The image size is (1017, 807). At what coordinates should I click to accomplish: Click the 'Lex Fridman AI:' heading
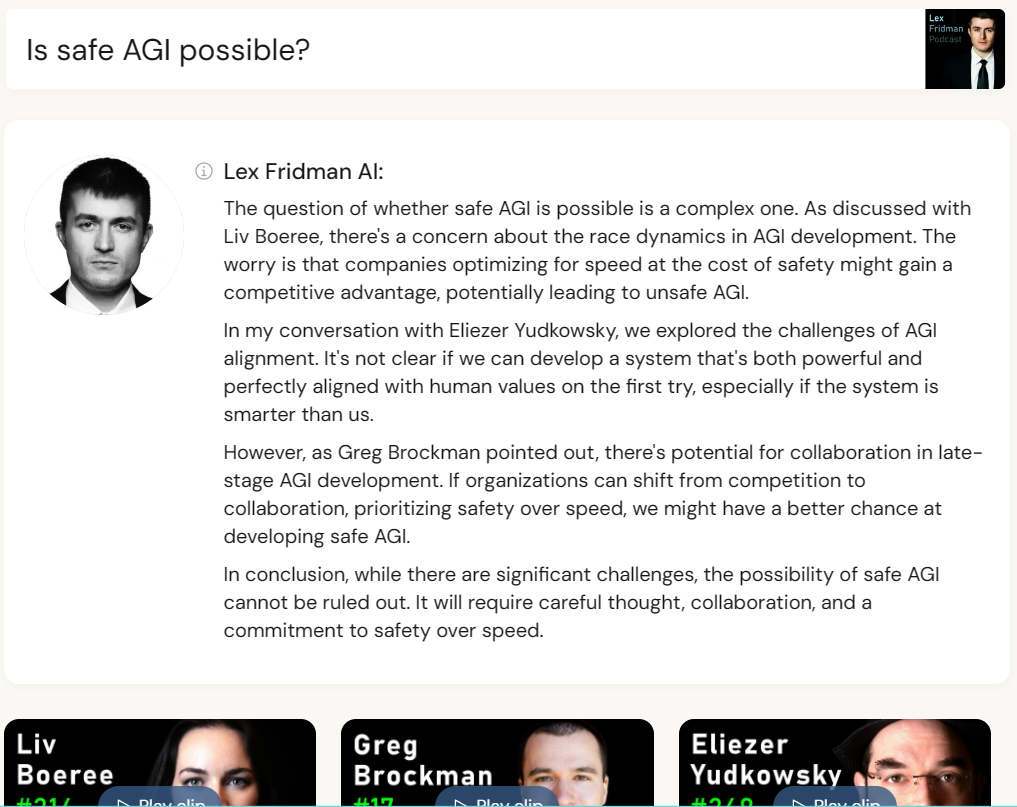coord(304,171)
